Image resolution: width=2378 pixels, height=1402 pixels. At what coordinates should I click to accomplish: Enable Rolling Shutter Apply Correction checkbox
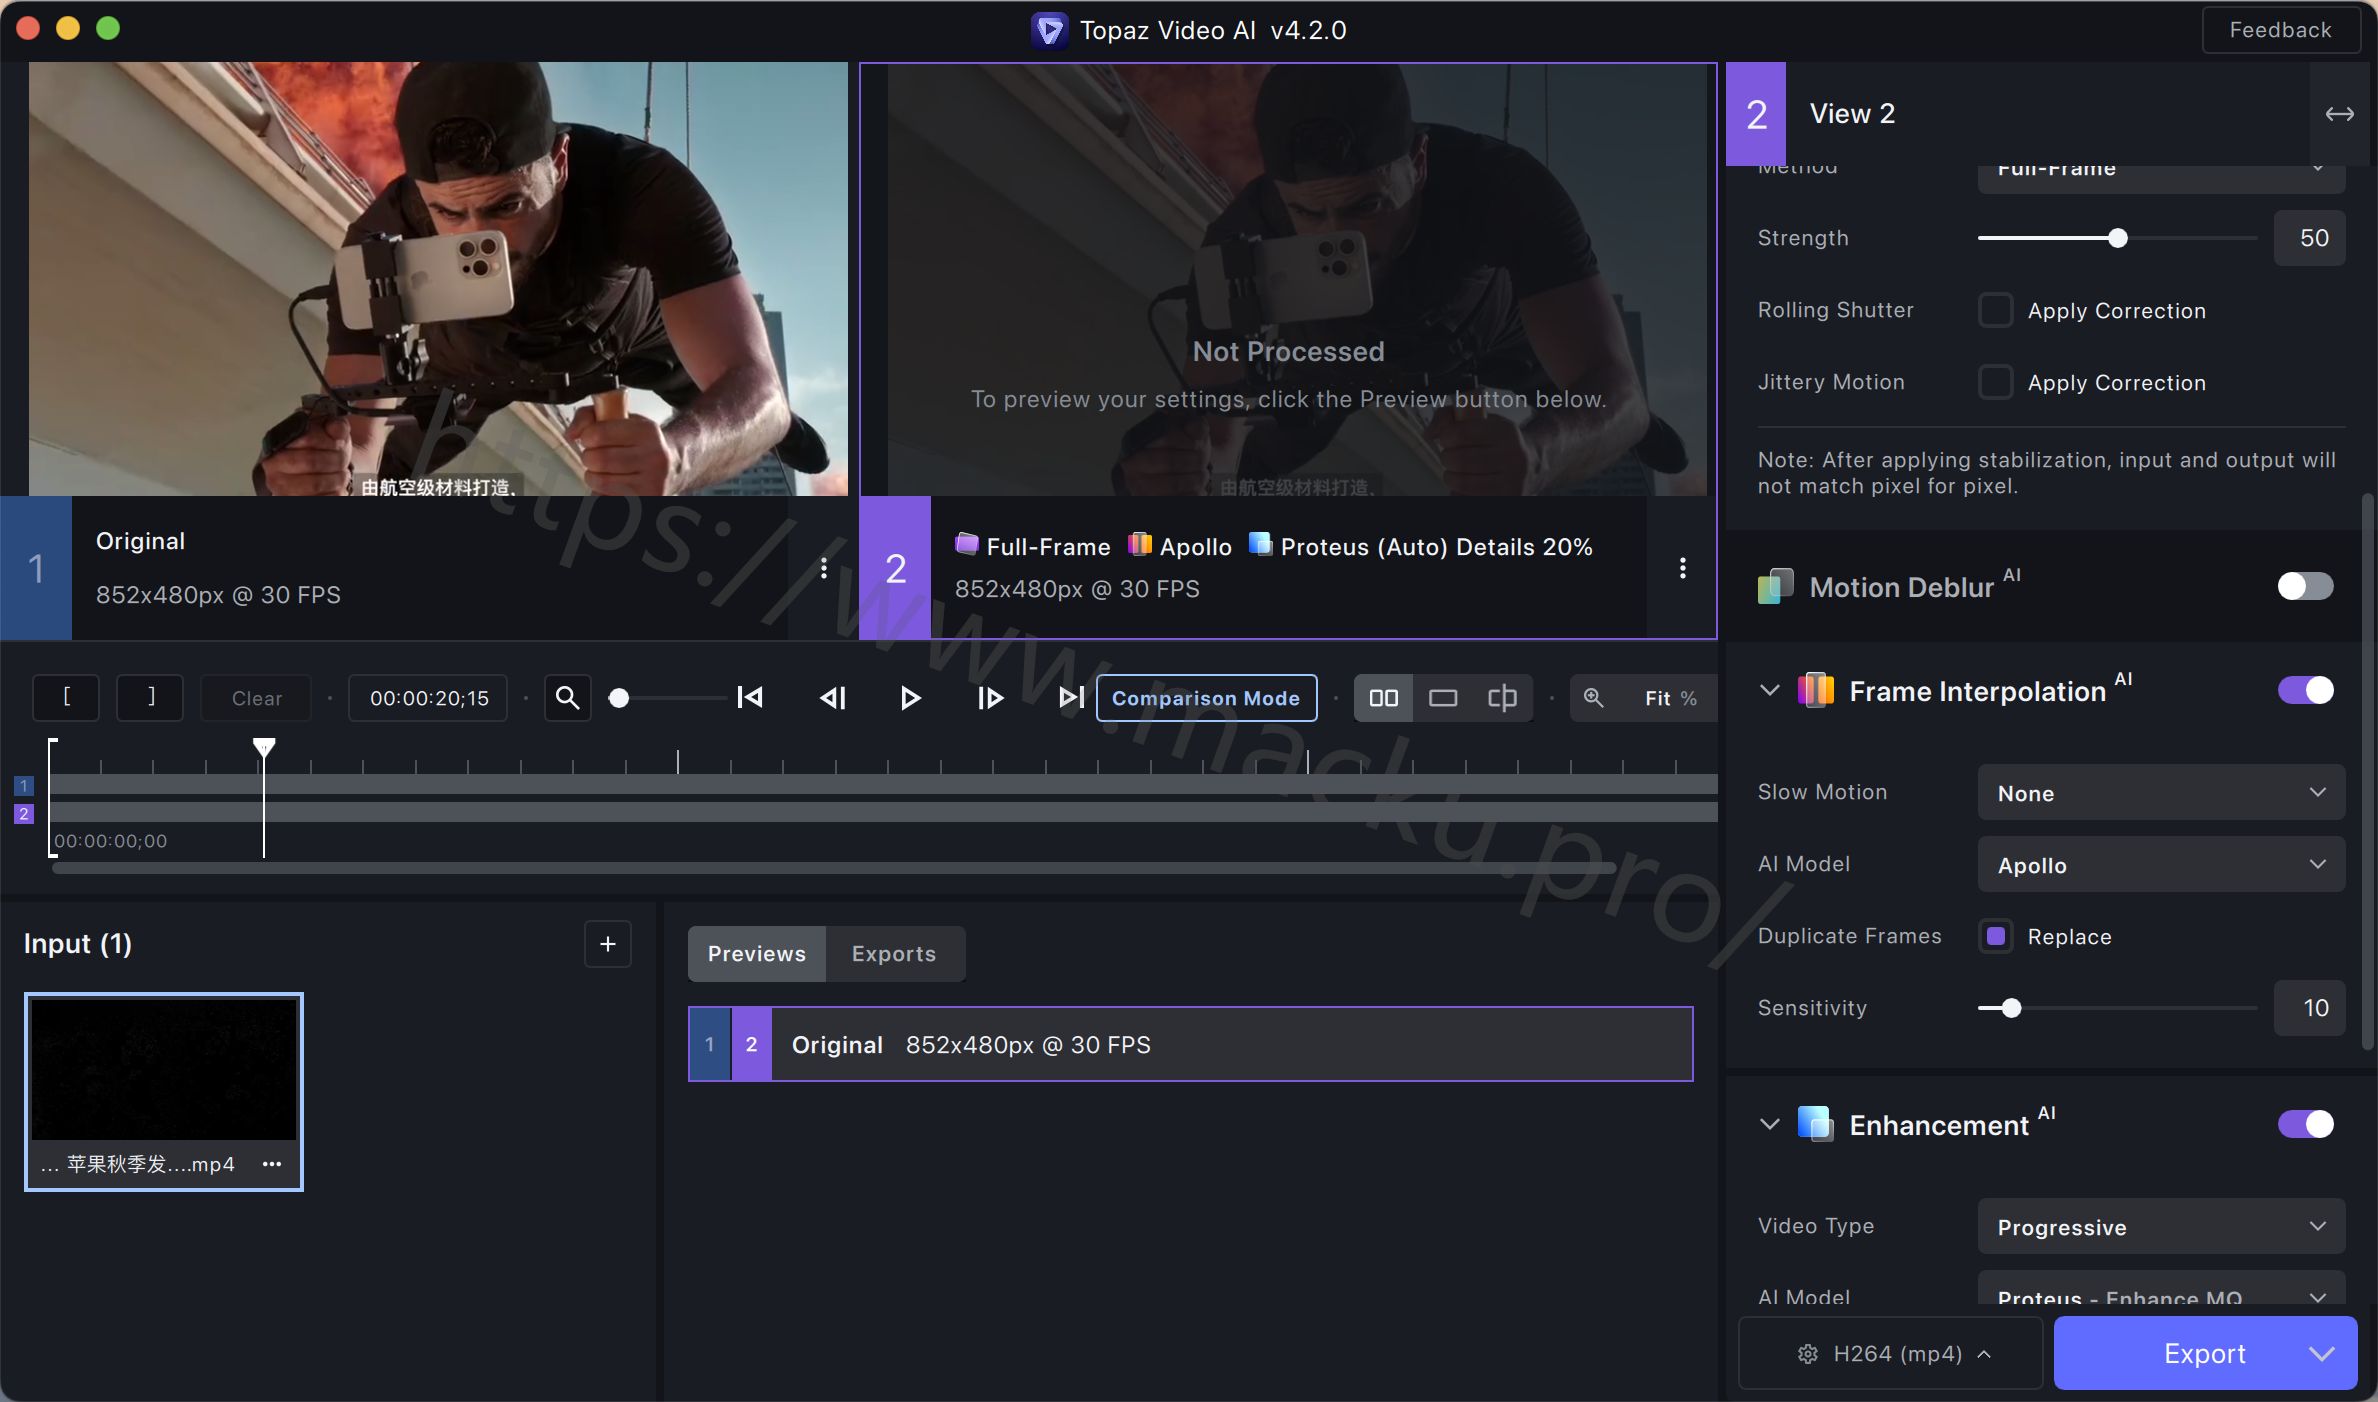tap(1996, 310)
